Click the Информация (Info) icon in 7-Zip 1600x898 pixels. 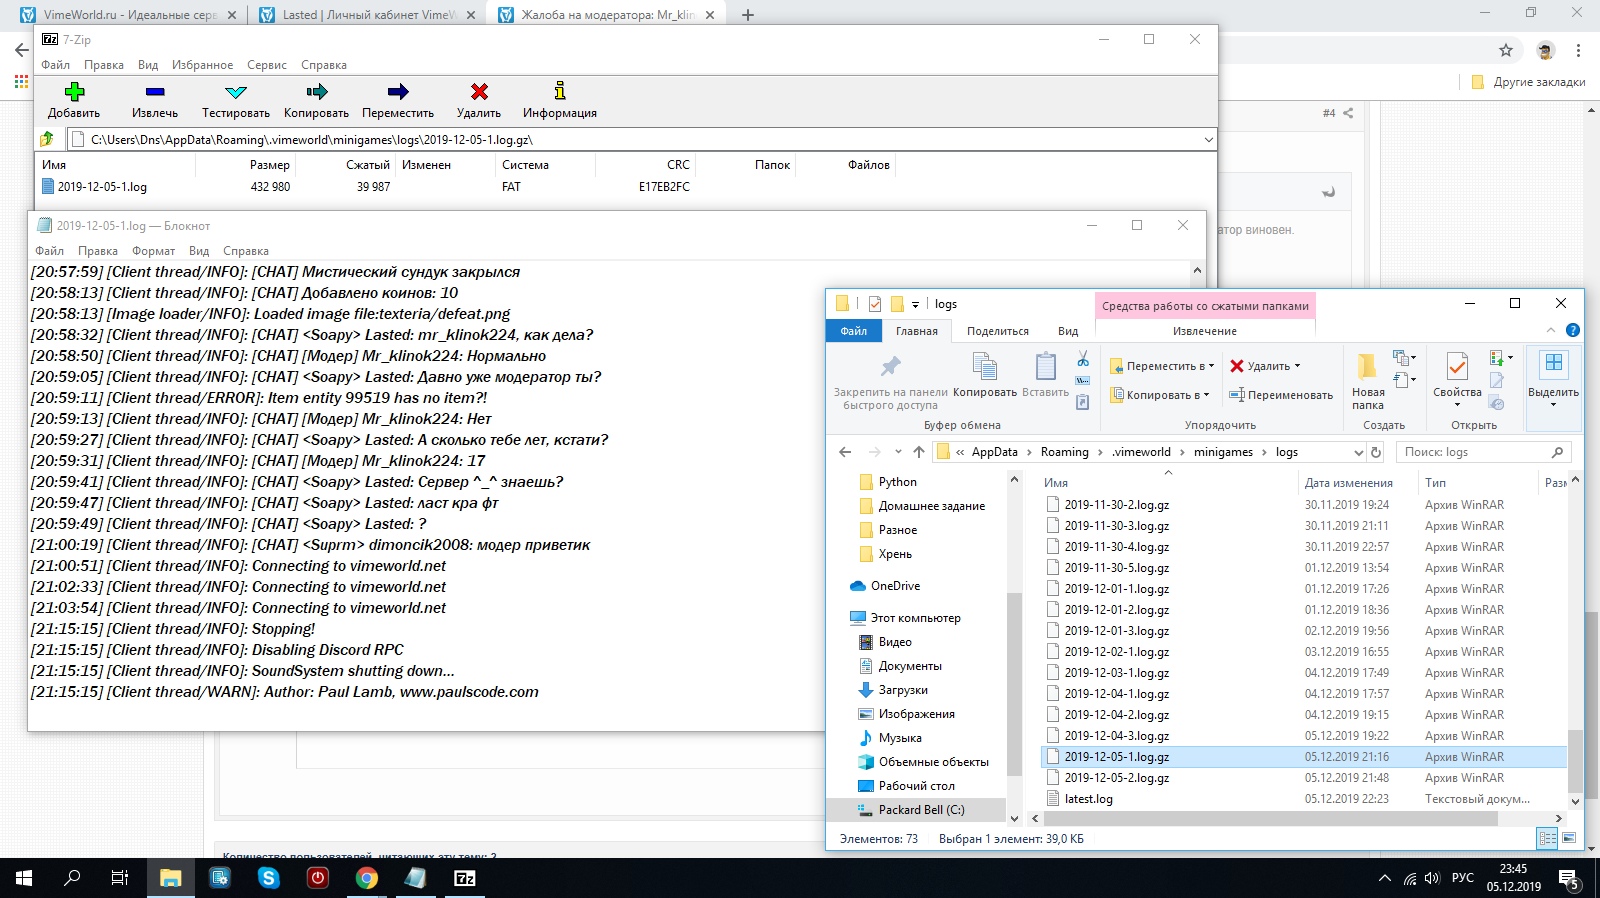click(560, 91)
